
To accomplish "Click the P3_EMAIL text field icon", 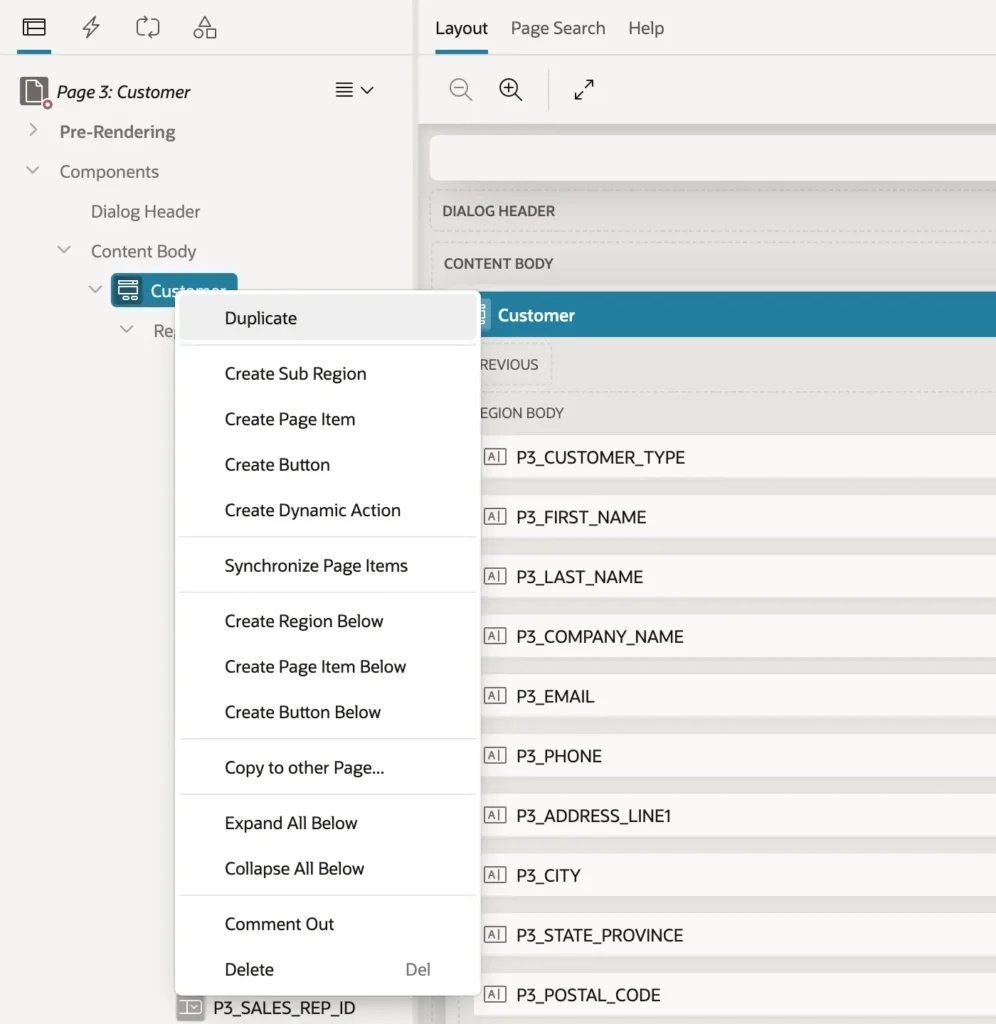I will coord(494,696).
